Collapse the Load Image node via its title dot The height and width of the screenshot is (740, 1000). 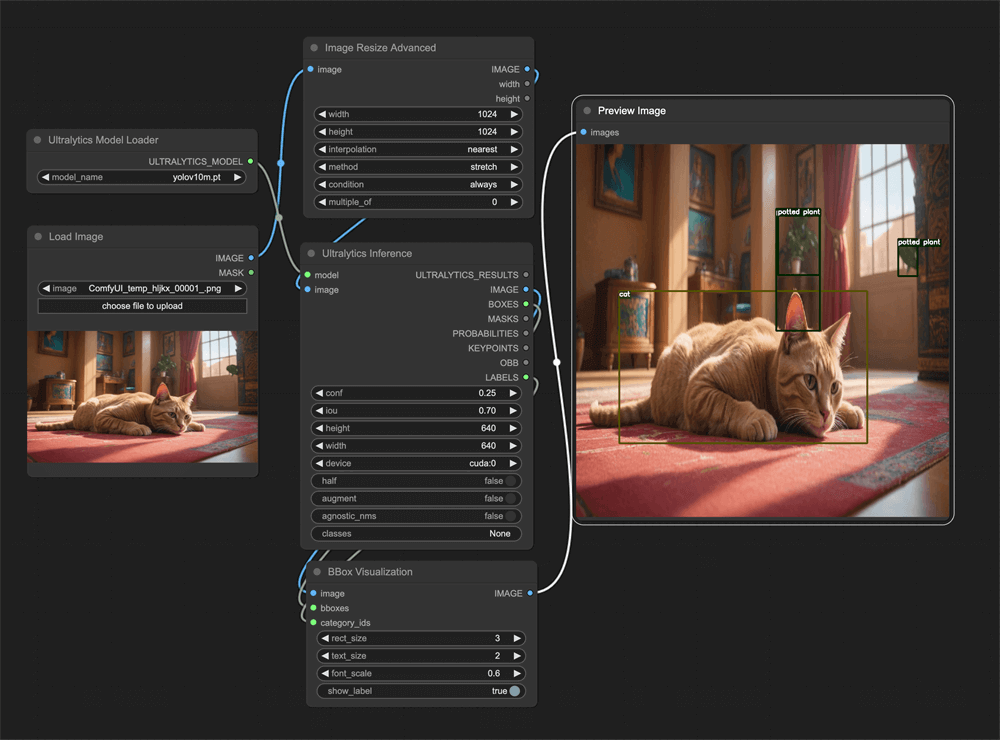point(38,237)
